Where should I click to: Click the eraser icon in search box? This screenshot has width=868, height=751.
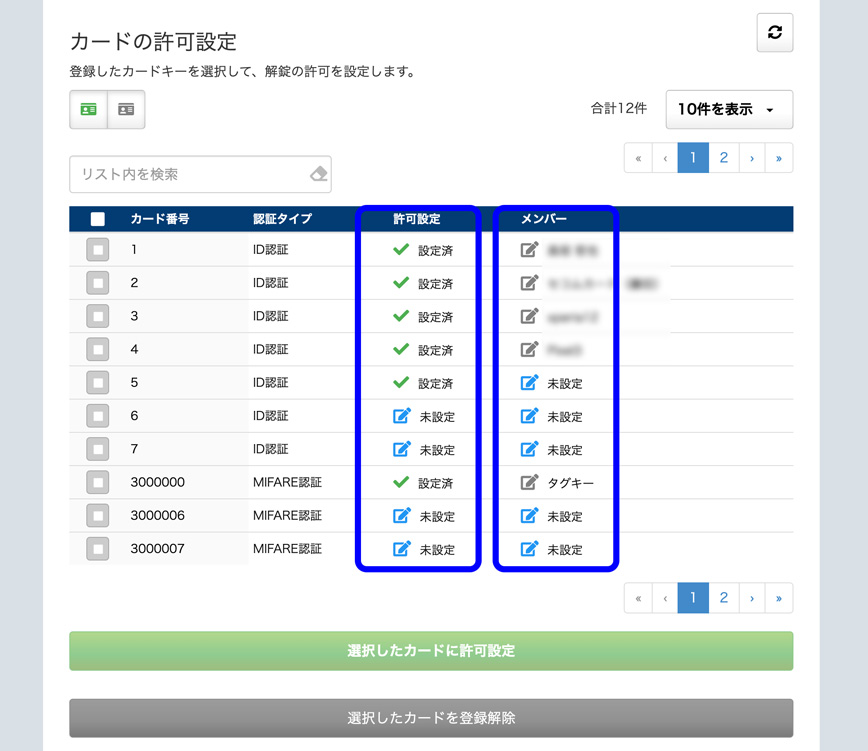point(318,174)
